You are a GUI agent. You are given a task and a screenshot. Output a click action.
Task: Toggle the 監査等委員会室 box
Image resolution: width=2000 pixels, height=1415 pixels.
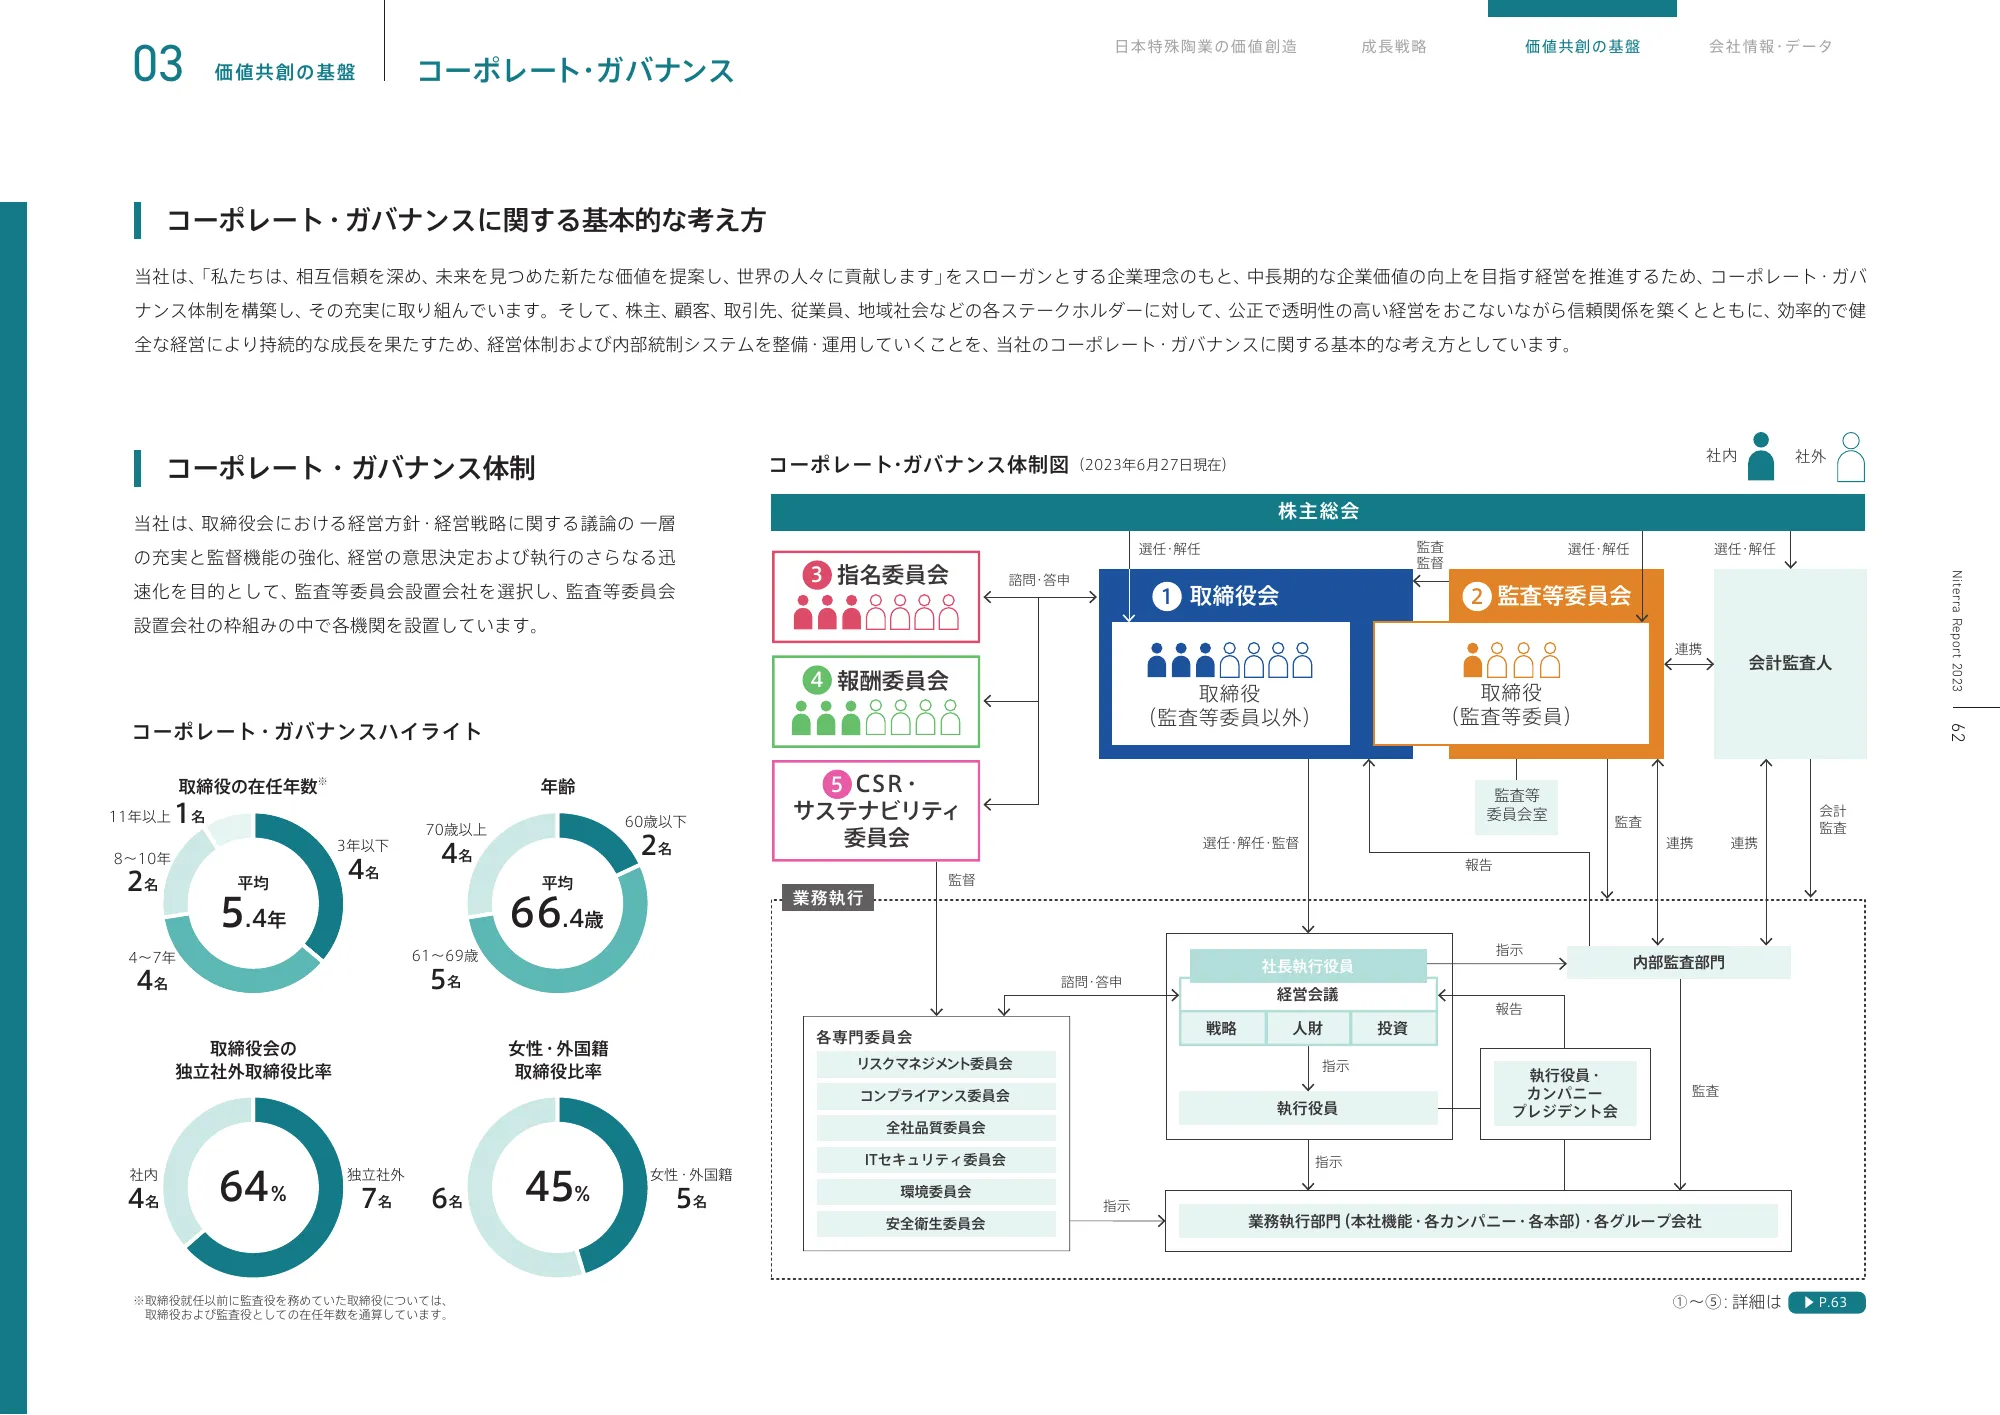(x=1516, y=803)
